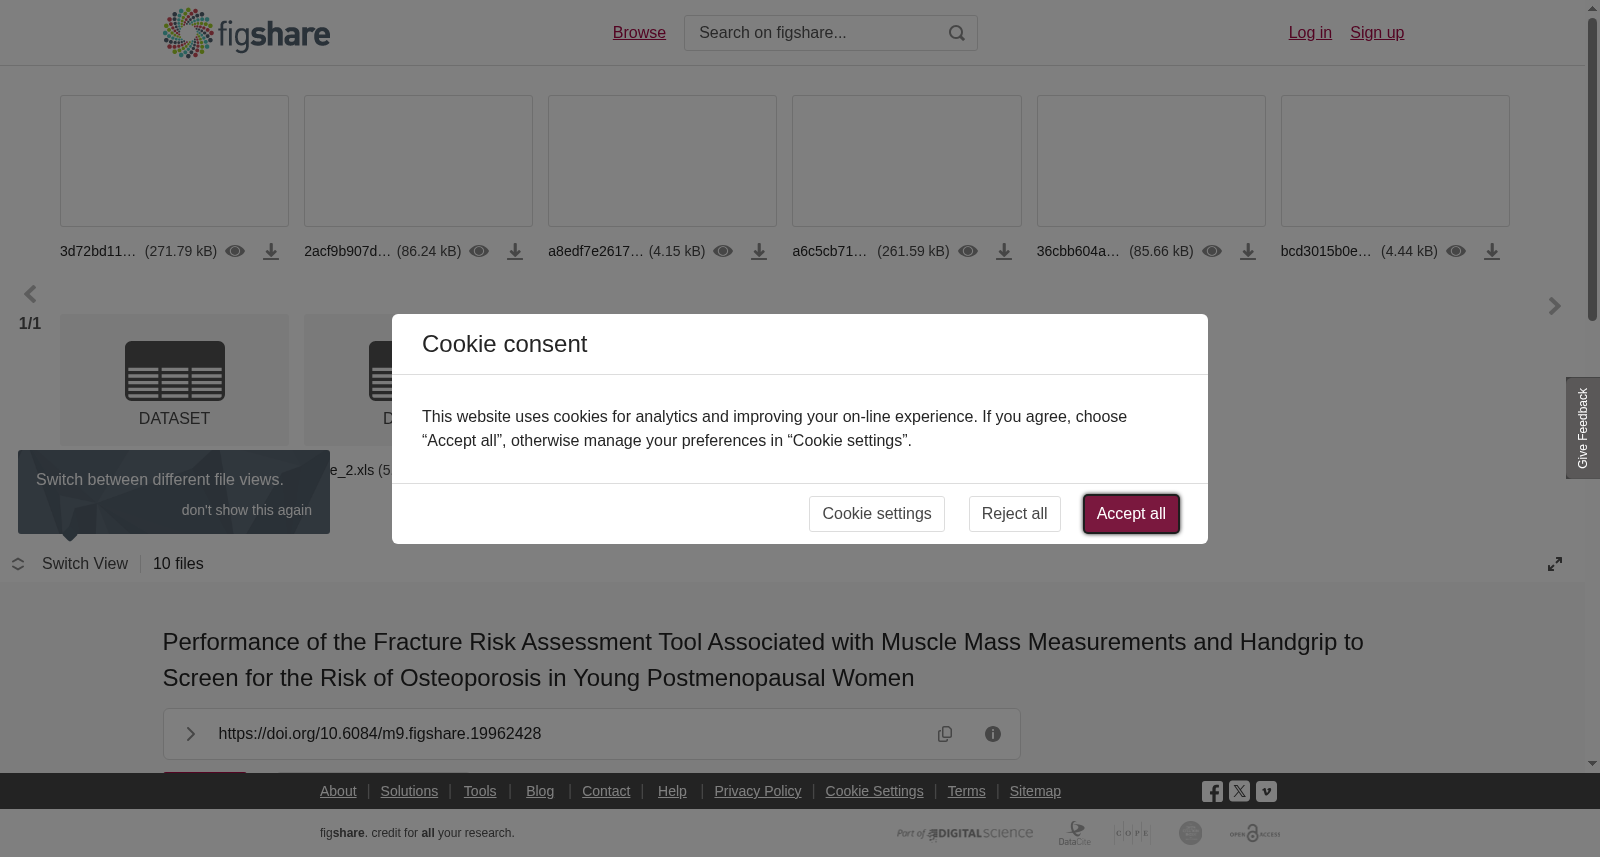The width and height of the screenshot is (1600, 857).
Task: Copy the DOI link
Action: click(x=945, y=734)
